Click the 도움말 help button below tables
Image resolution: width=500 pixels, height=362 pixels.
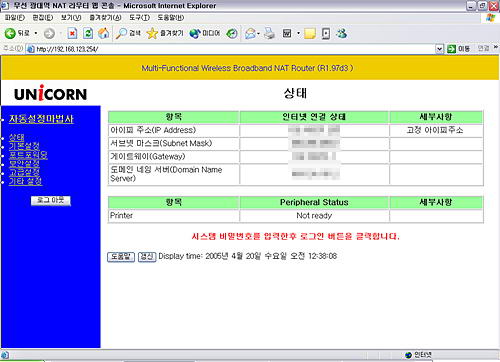click(121, 257)
